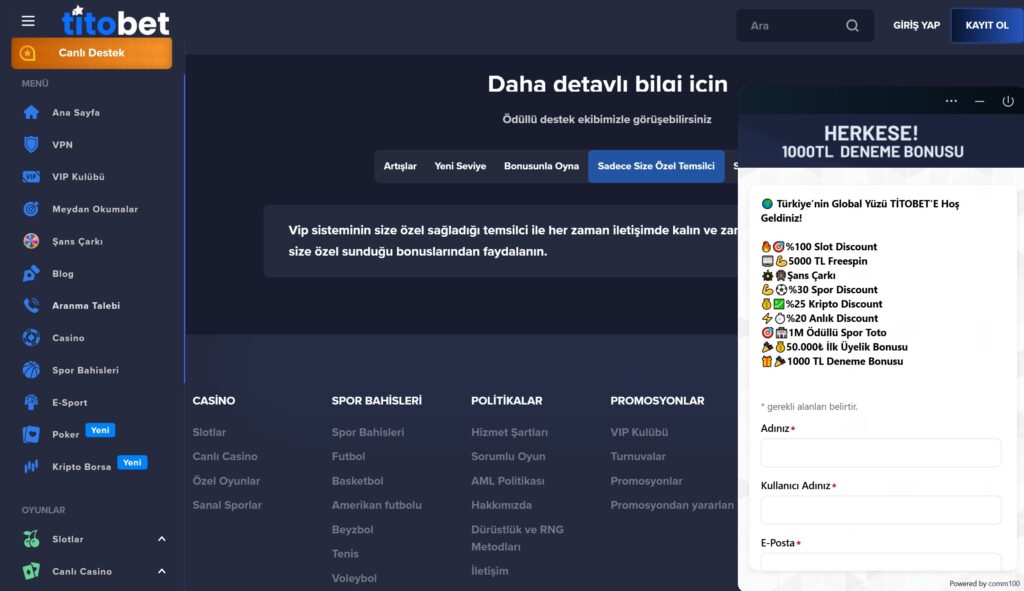Viewport: 1024px width, 591px height.
Task: Open the Basketbol footer link
Action: (x=357, y=481)
